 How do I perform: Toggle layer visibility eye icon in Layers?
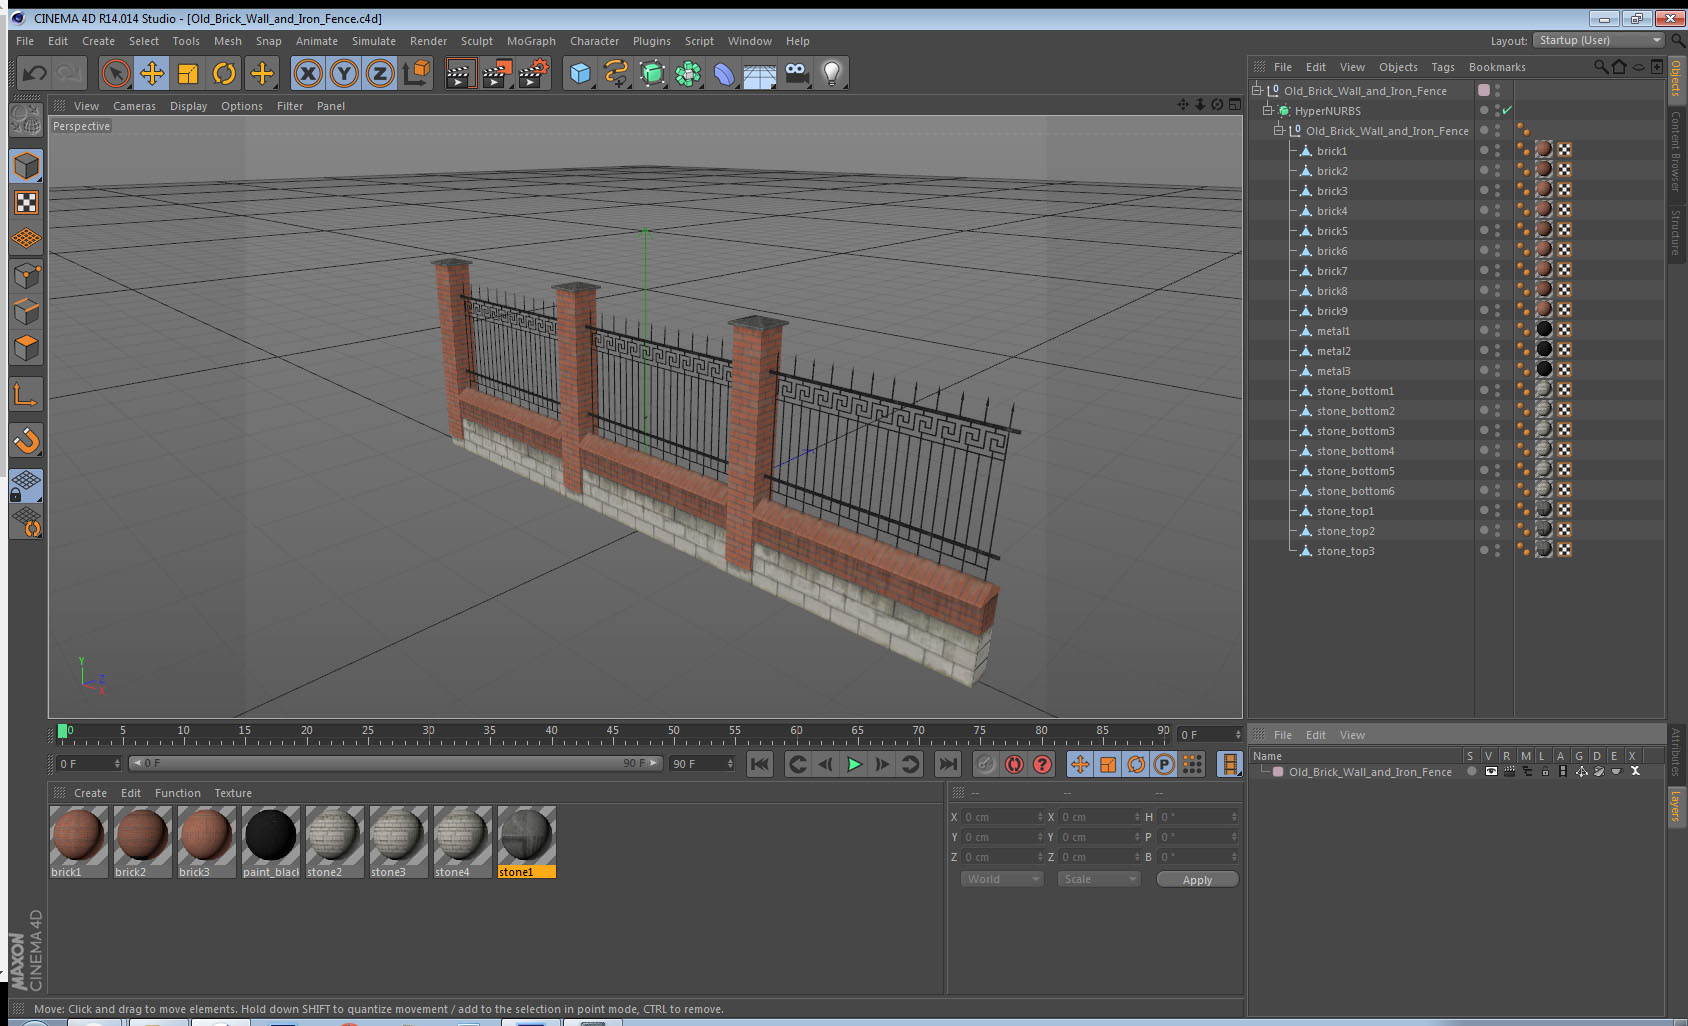[x=1490, y=771]
